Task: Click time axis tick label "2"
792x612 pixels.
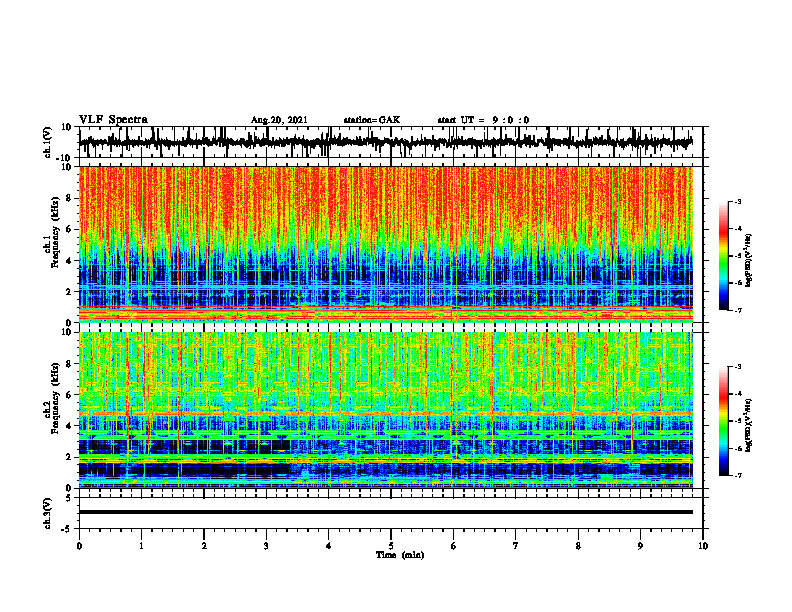Action: [204, 546]
